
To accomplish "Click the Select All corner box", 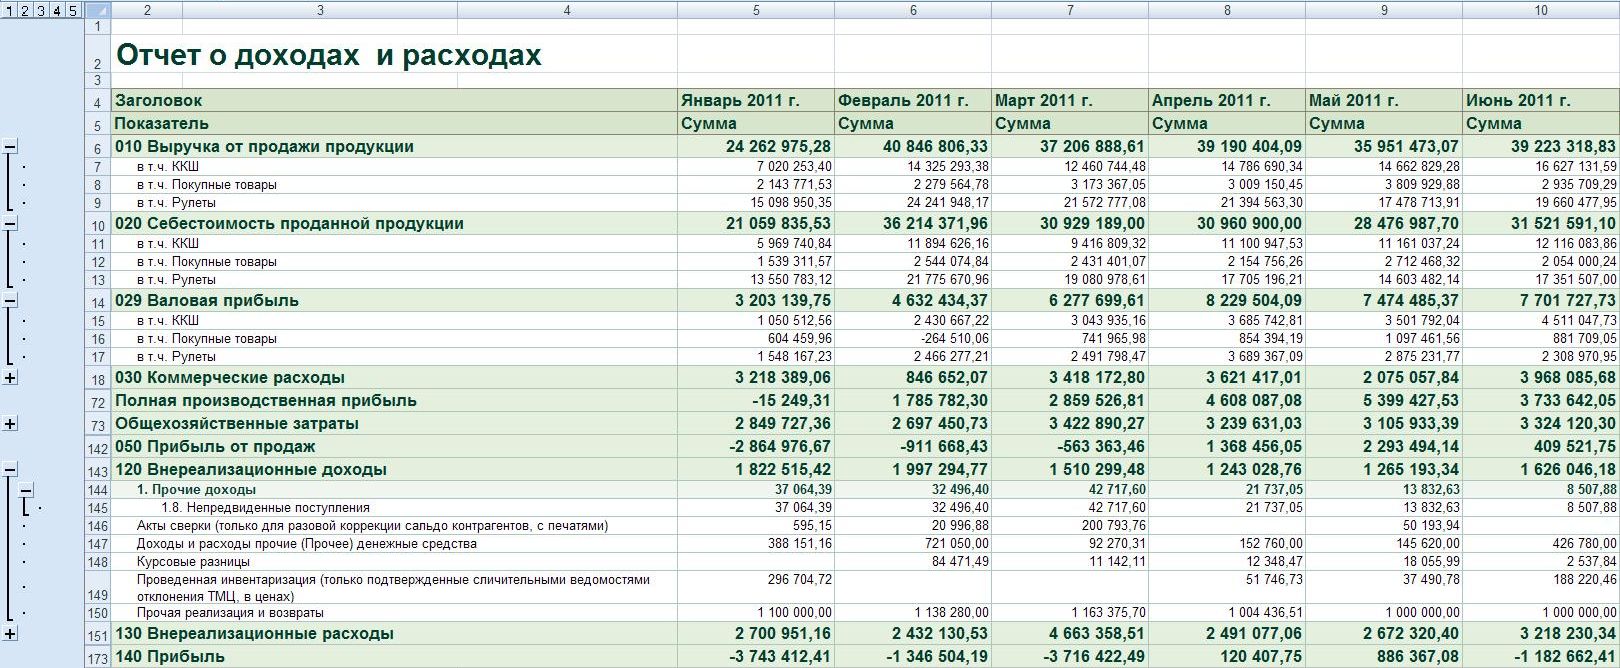I will (x=98, y=10).
